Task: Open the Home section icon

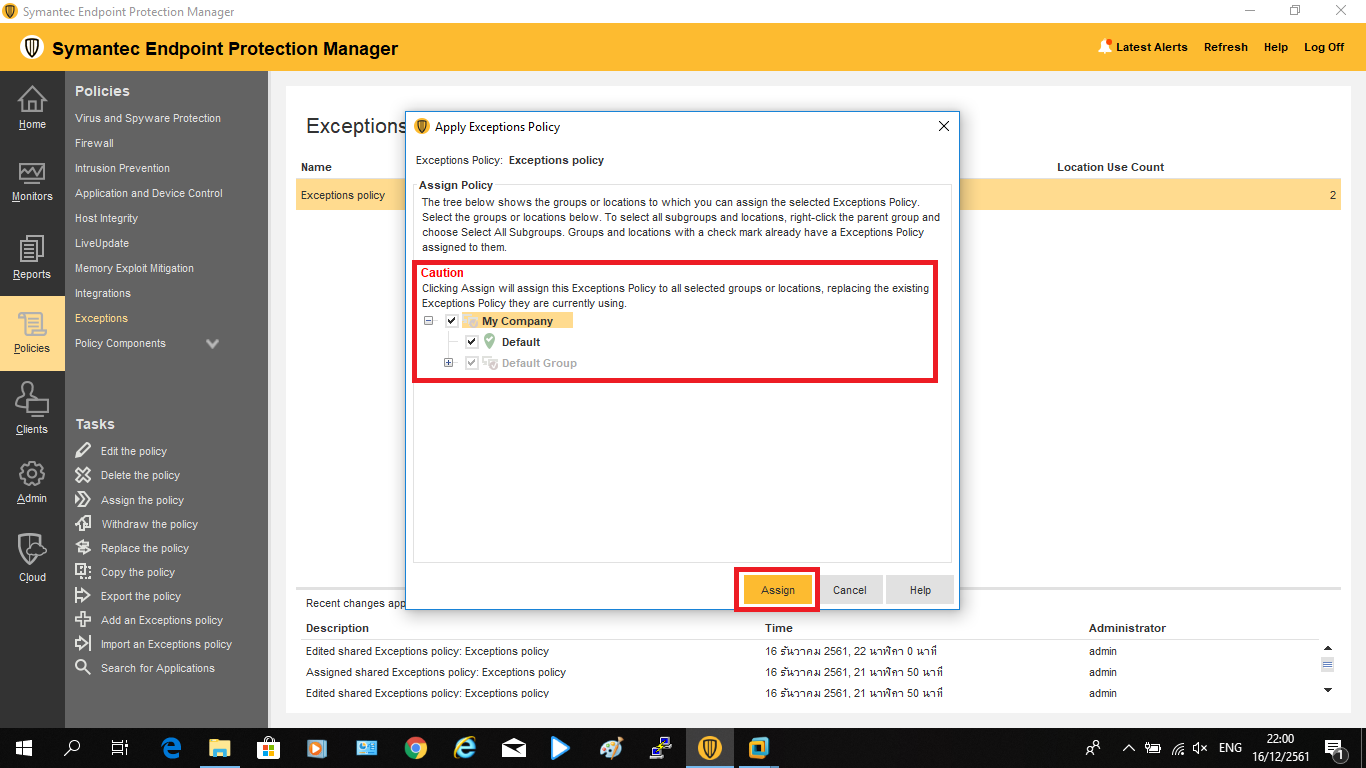Action: point(32,100)
